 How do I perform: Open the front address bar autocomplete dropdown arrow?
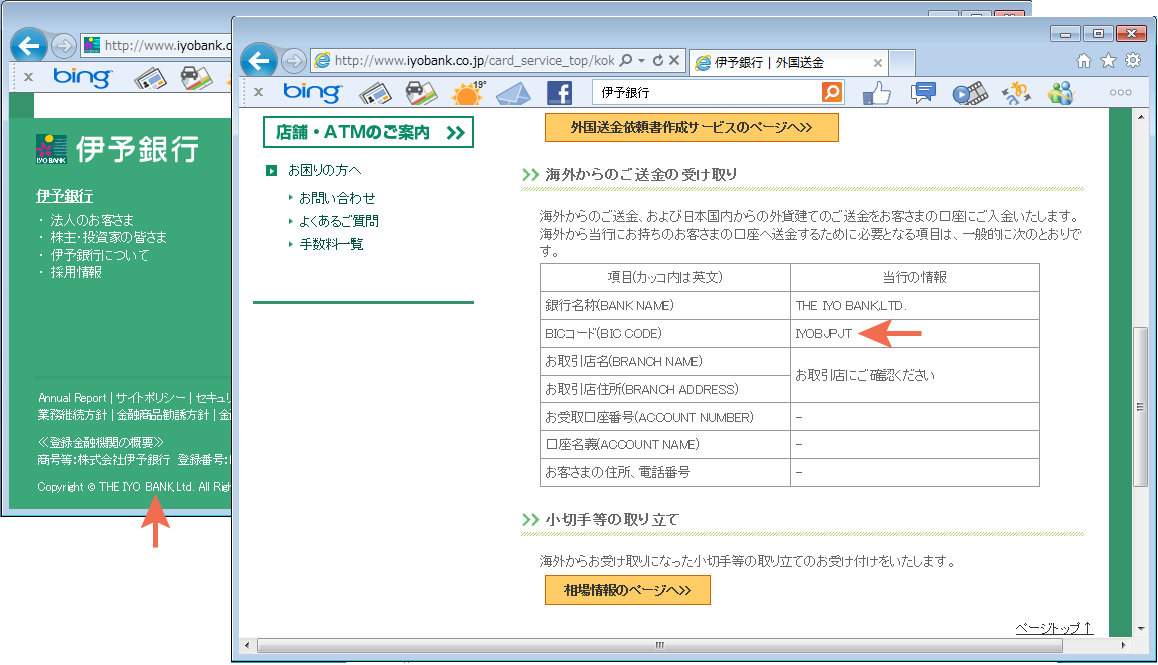click(641, 61)
